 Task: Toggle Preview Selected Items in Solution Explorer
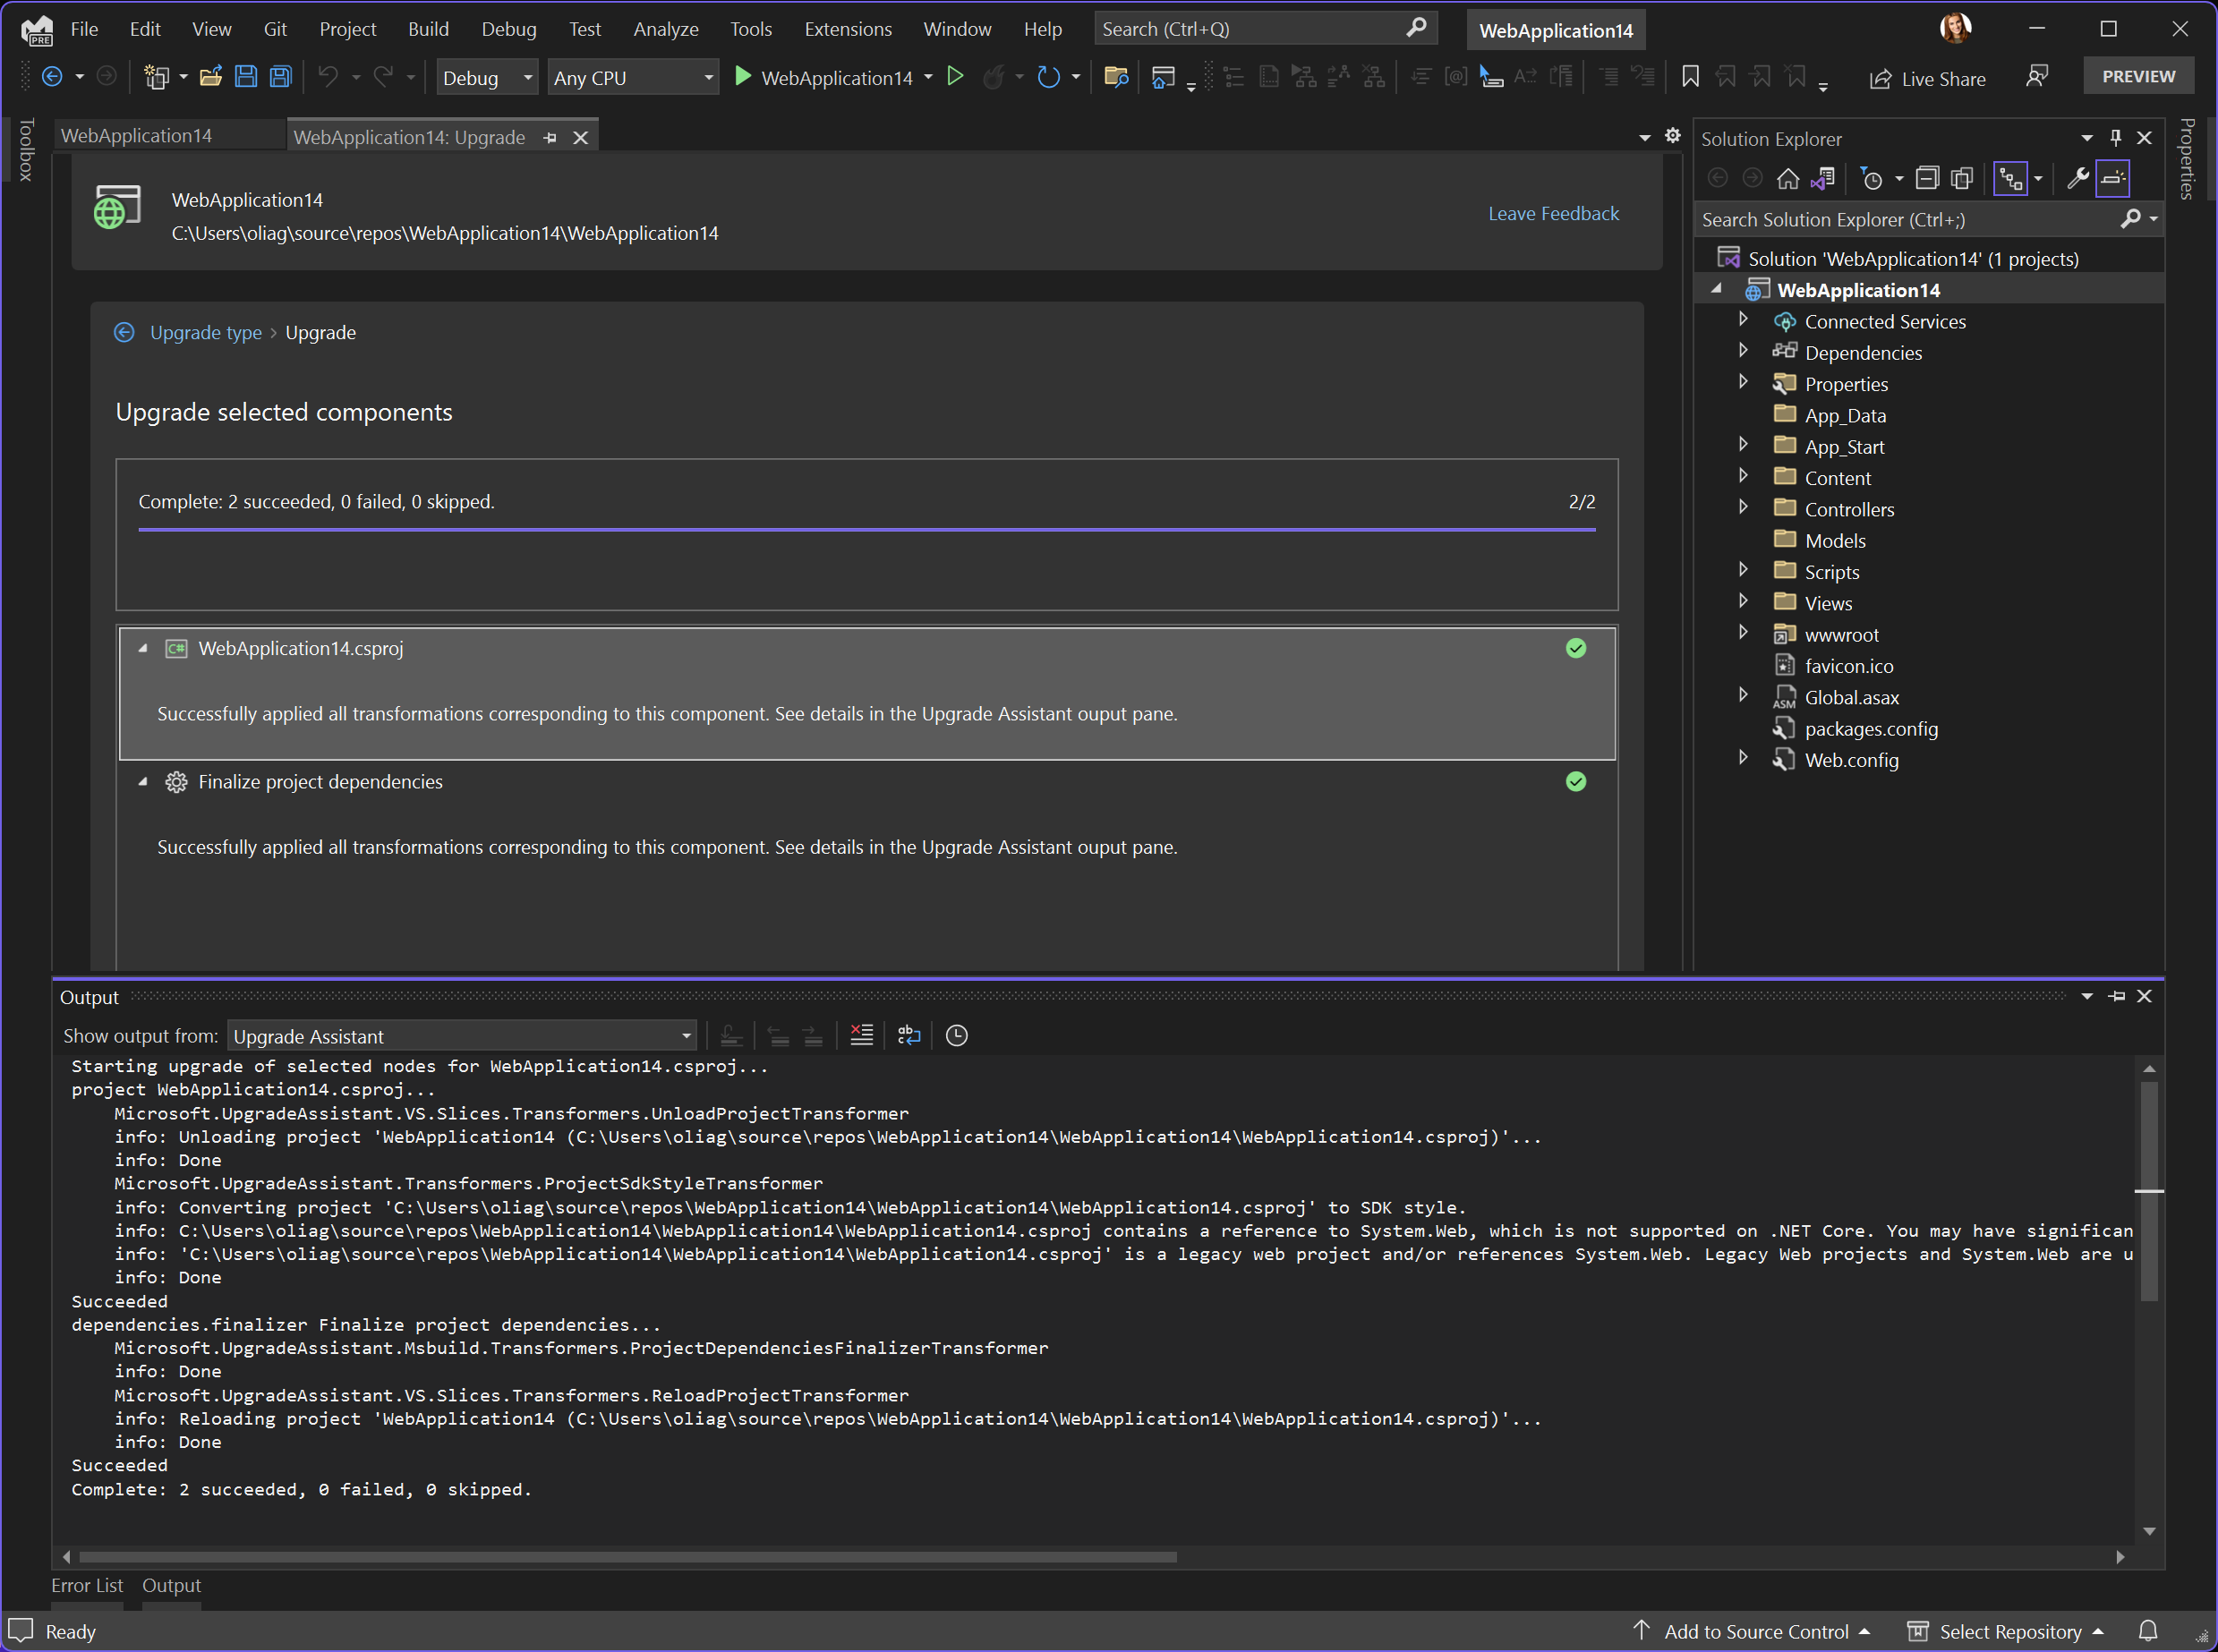tap(2113, 179)
